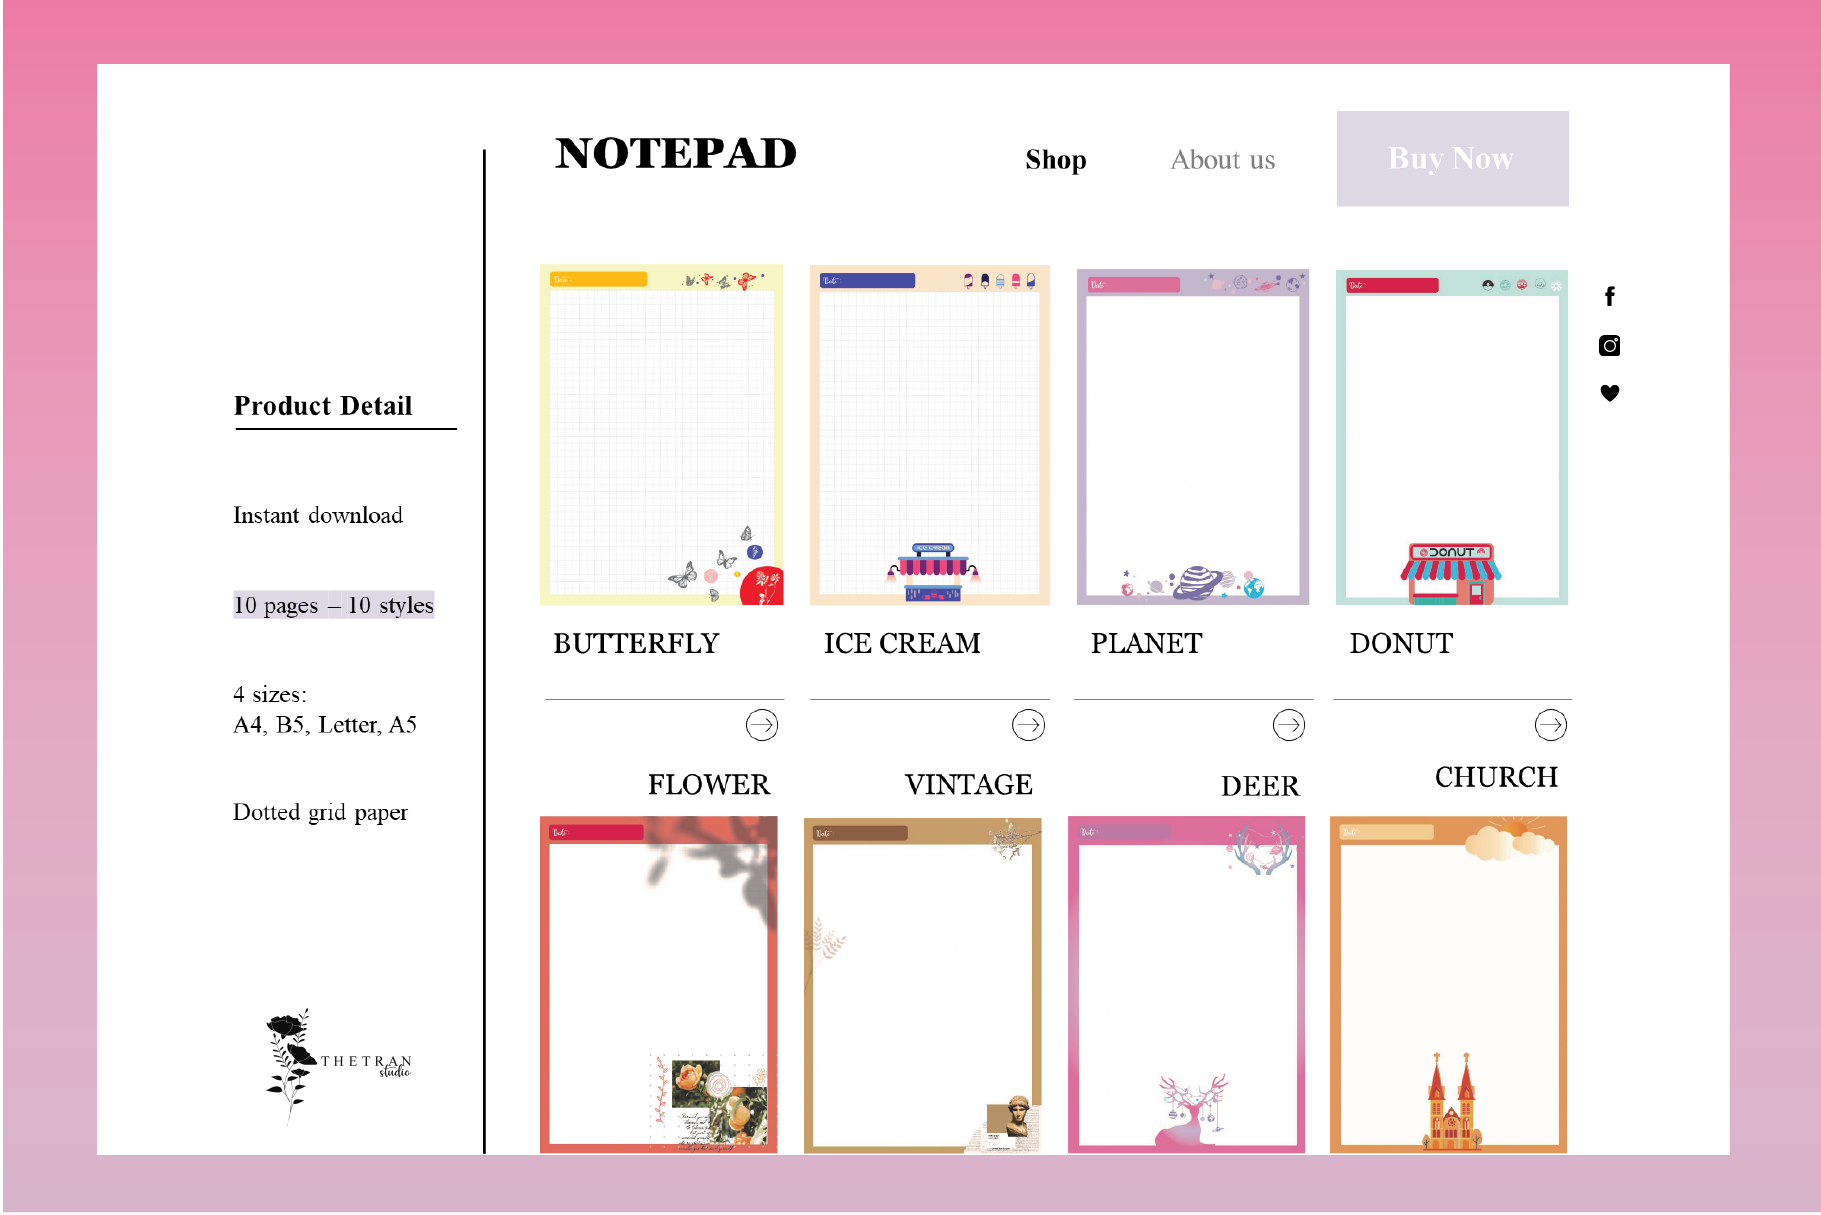Click the arrow under Donut notepad
Image resolution: width=1821 pixels, height=1215 pixels.
coord(1550,725)
